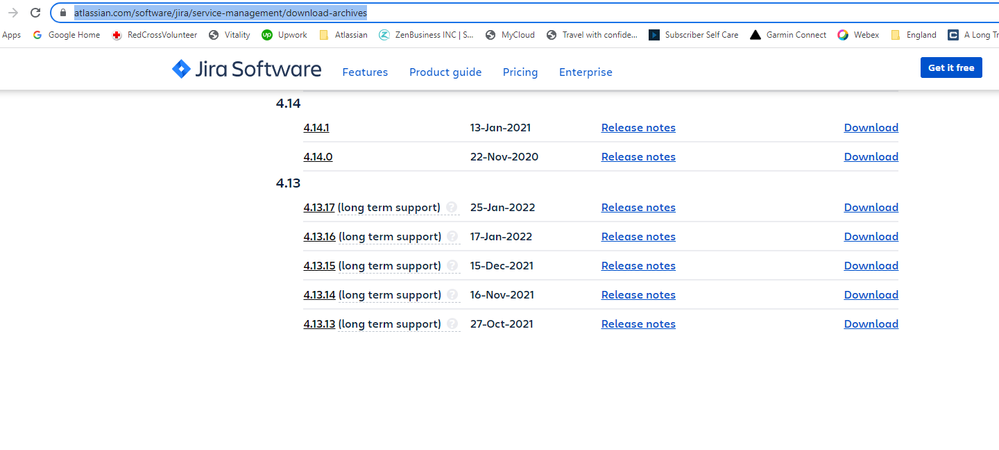This screenshot has height=450, width=999.
Task: Open the RedCrossVolunteer bookmark
Action: tap(155, 35)
